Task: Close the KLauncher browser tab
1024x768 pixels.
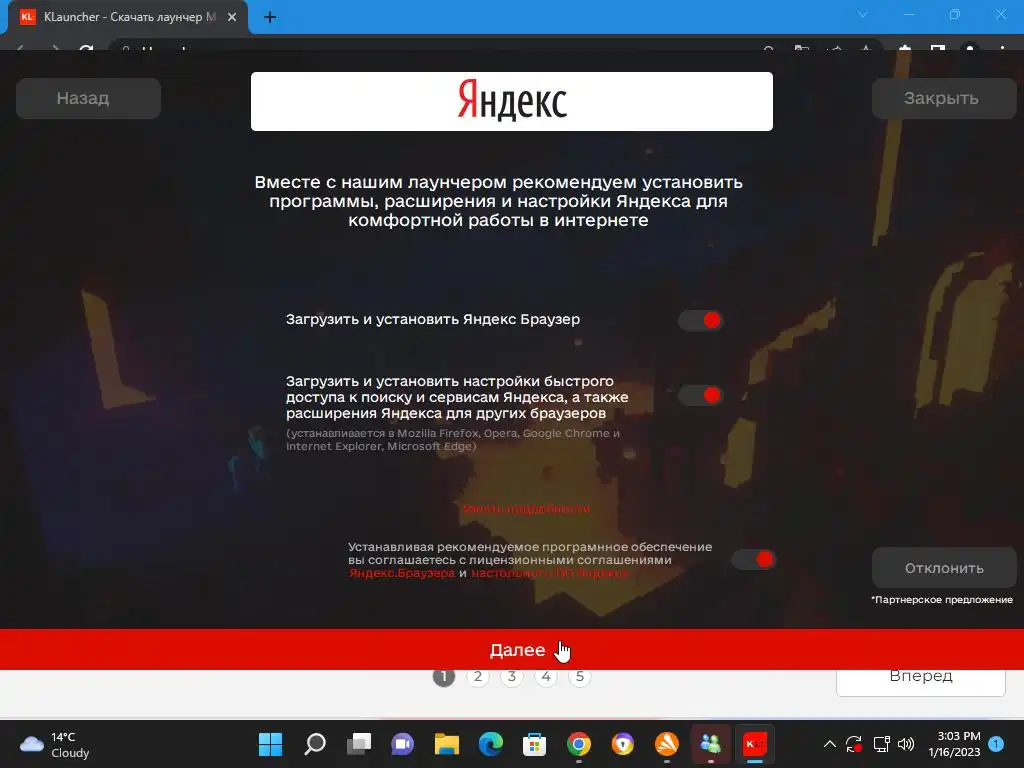Action: pyautogui.click(x=232, y=17)
